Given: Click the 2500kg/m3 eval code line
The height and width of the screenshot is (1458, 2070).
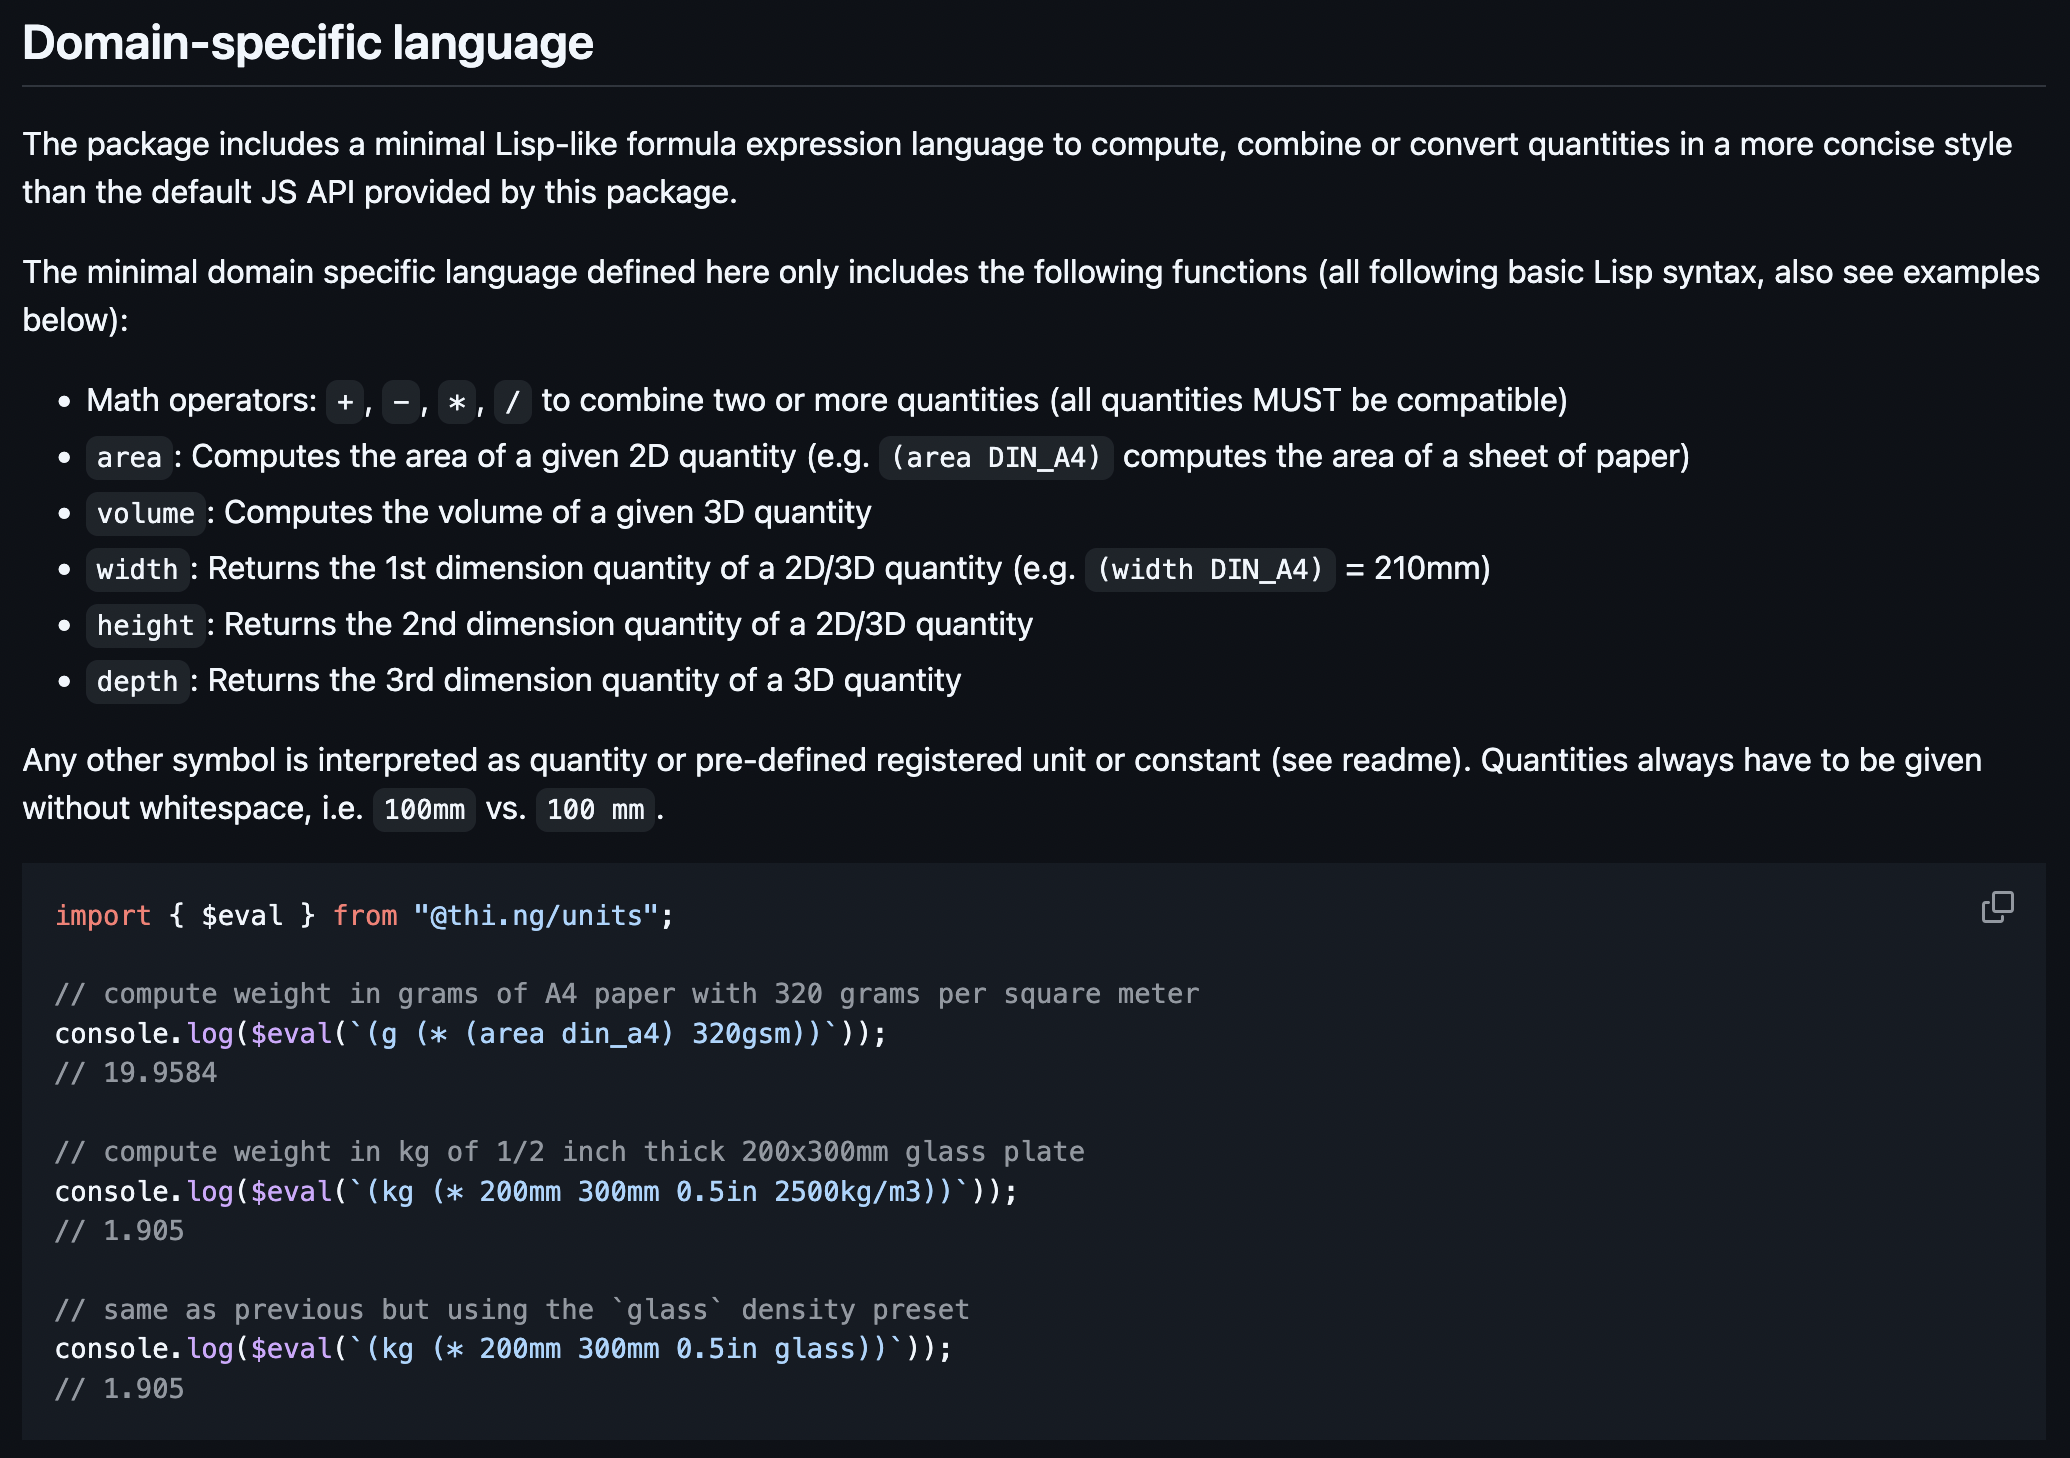Looking at the screenshot, I should tap(535, 1192).
